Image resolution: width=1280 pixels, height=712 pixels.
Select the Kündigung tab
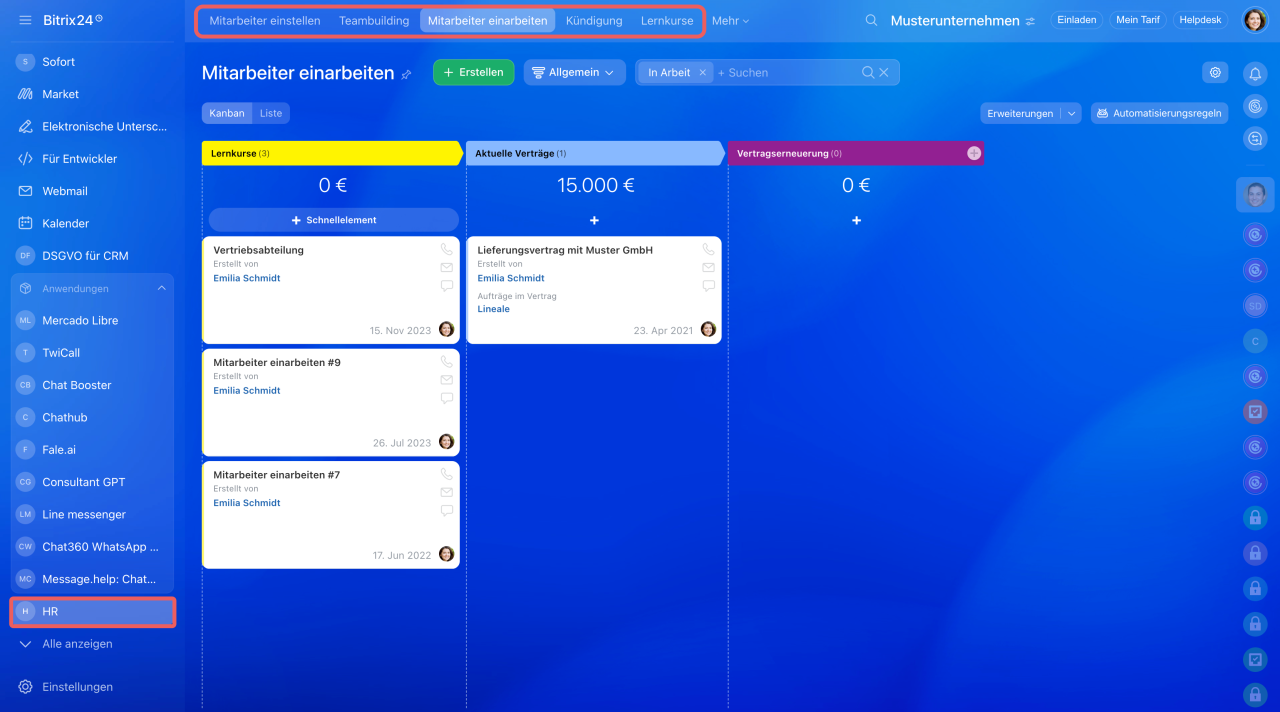pyautogui.click(x=594, y=21)
